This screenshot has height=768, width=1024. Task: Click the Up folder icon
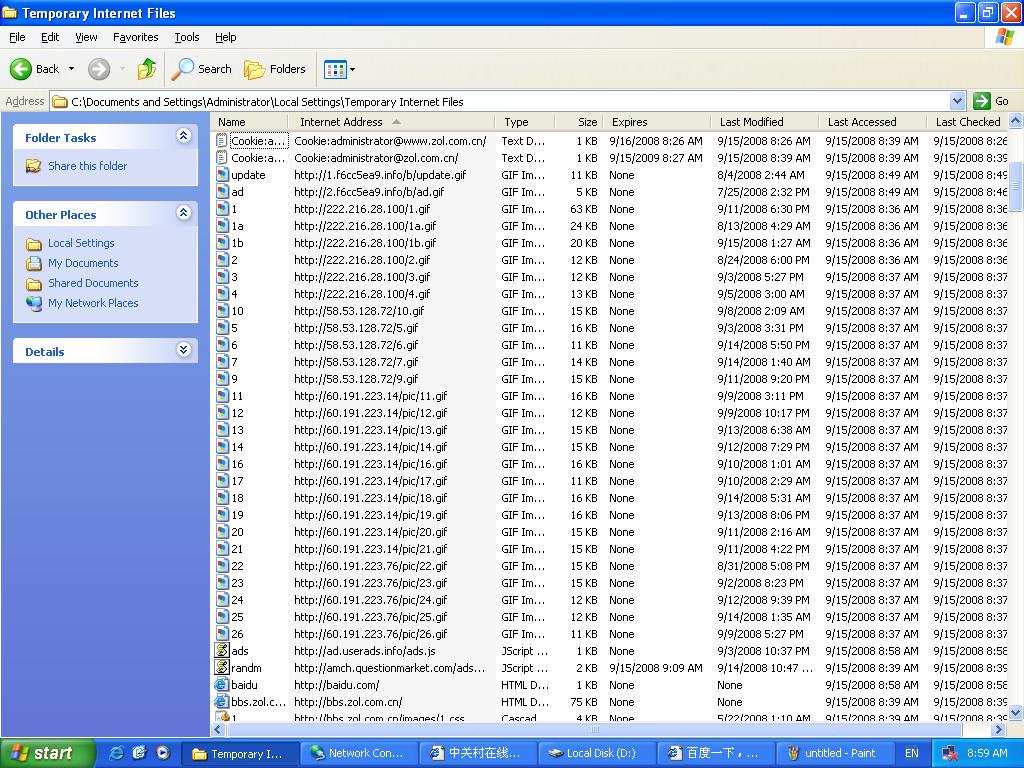[x=147, y=69]
